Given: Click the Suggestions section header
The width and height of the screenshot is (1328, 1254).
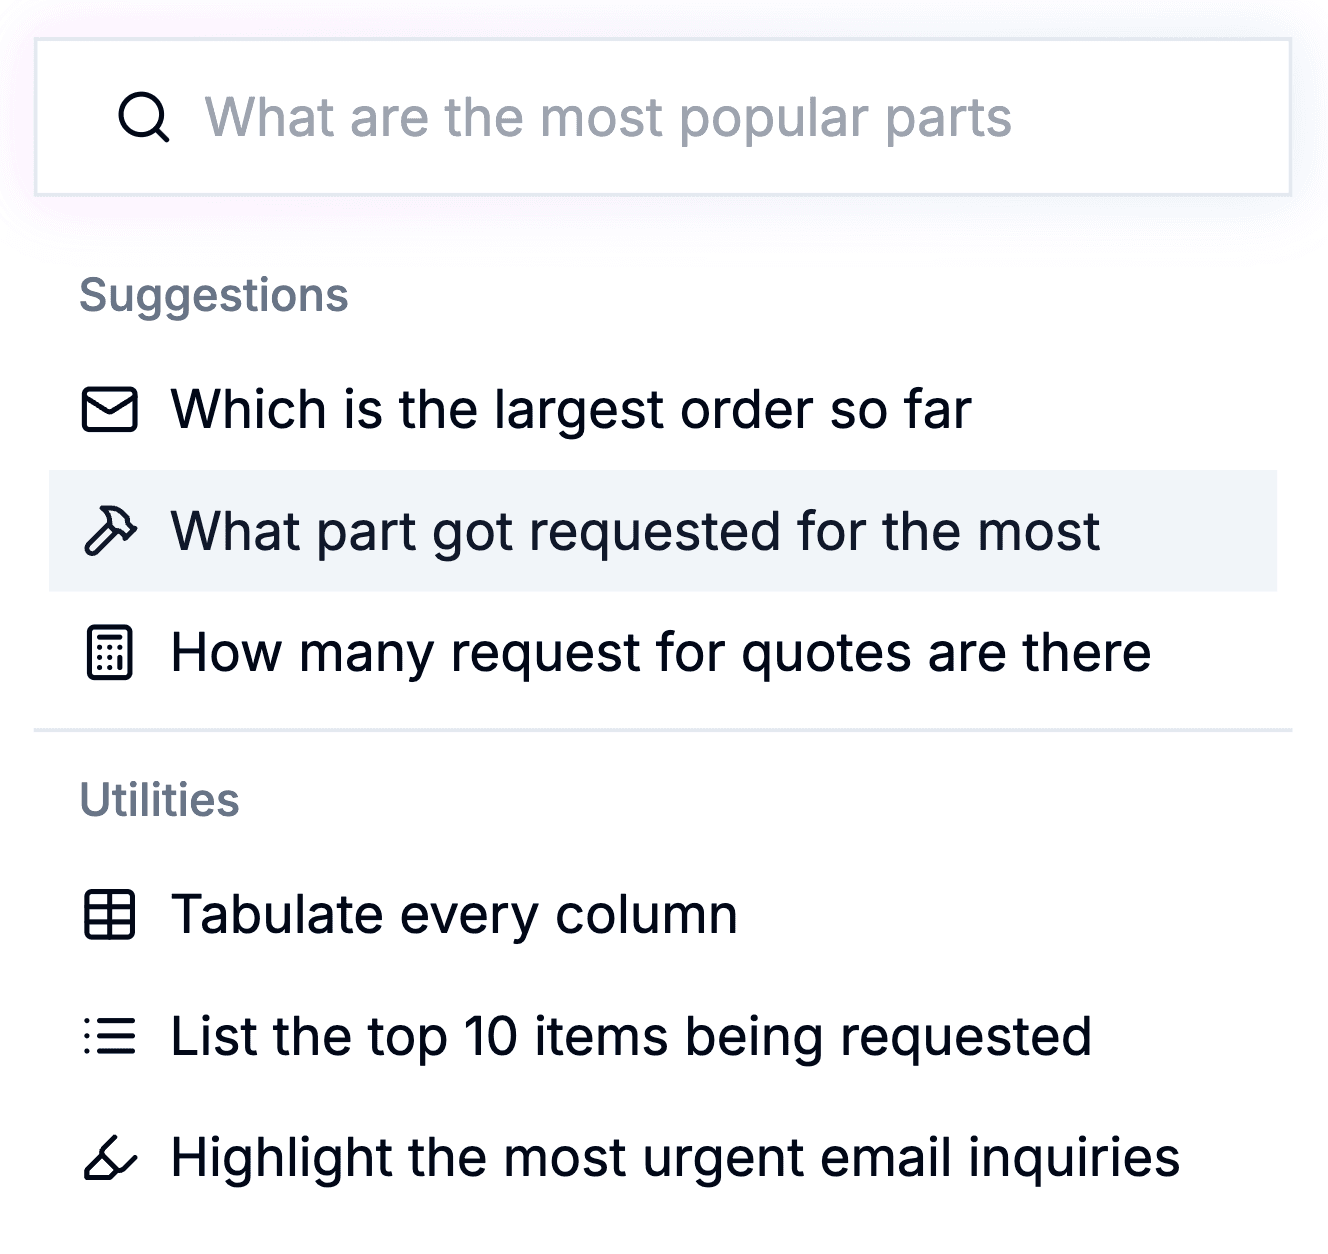Looking at the screenshot, I should pos(214,294).
